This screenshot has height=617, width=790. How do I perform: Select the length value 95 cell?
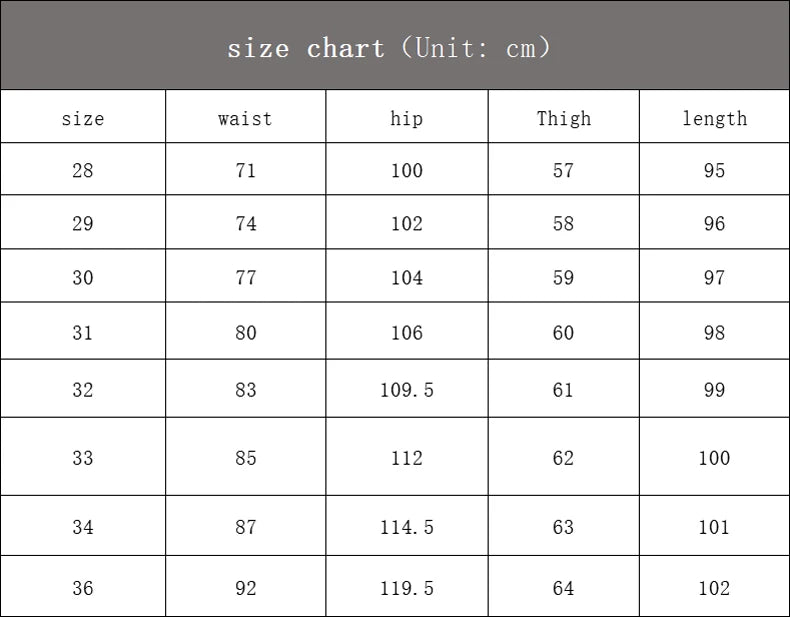[714, 170]
